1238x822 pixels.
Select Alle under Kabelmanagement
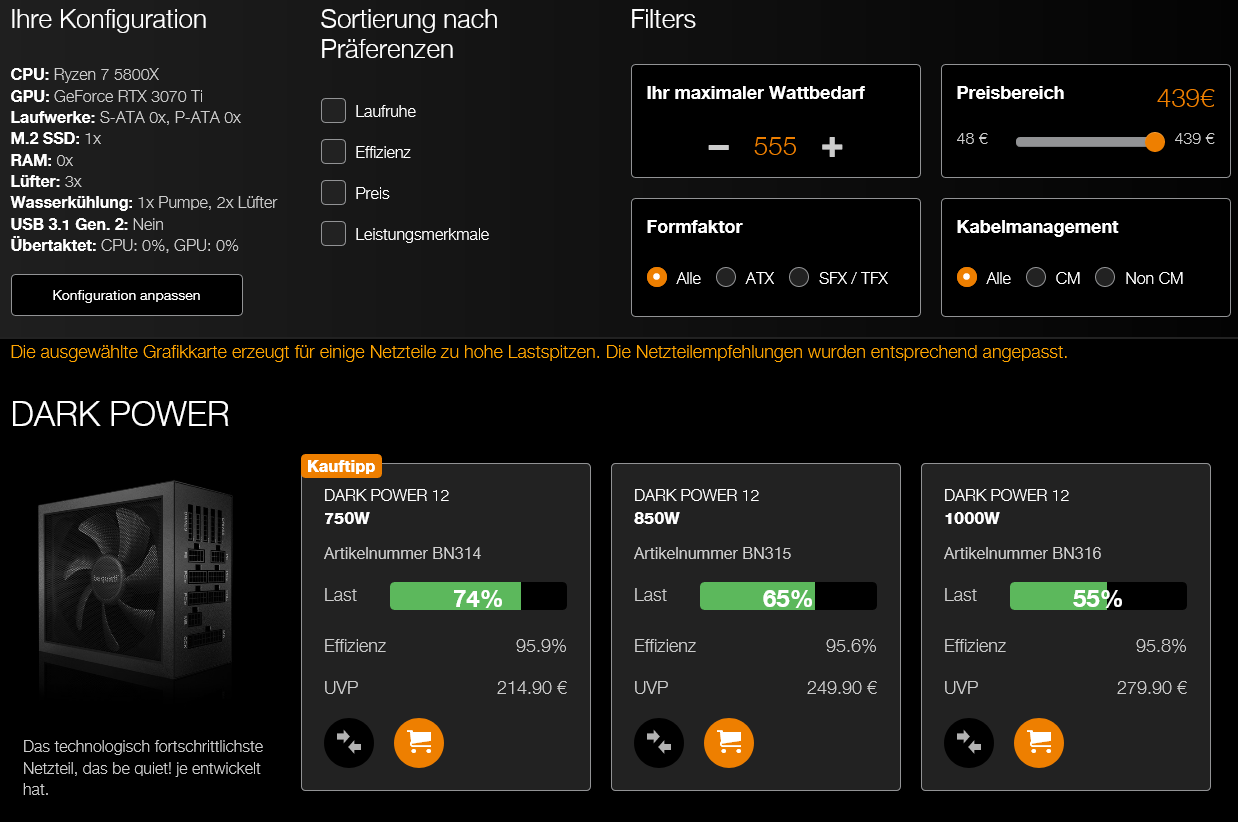pyautogui.click(x=967, y=277)
